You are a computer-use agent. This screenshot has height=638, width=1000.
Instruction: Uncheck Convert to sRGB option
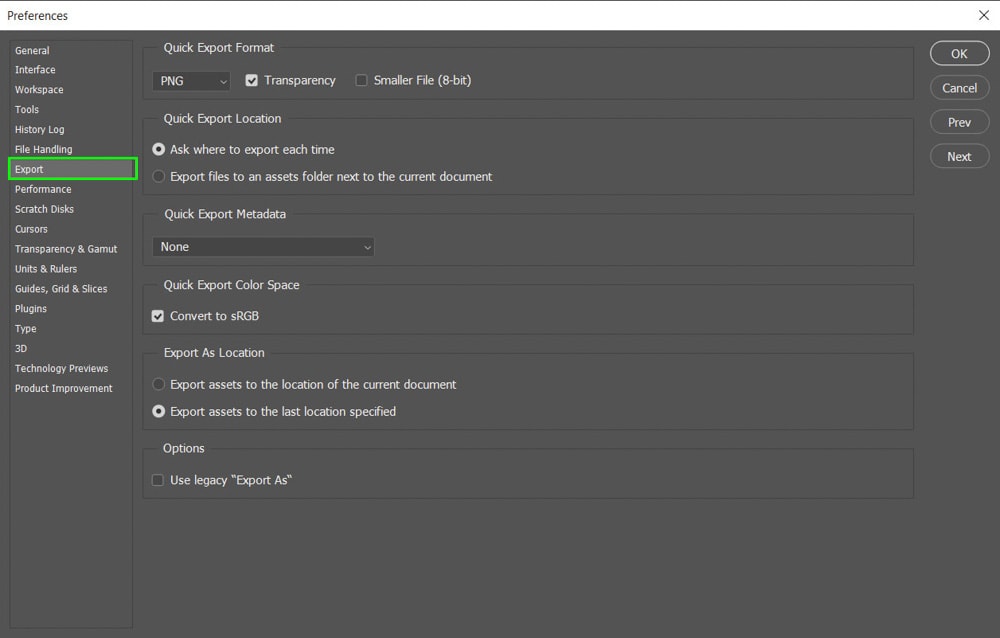[x=158, y=316]
